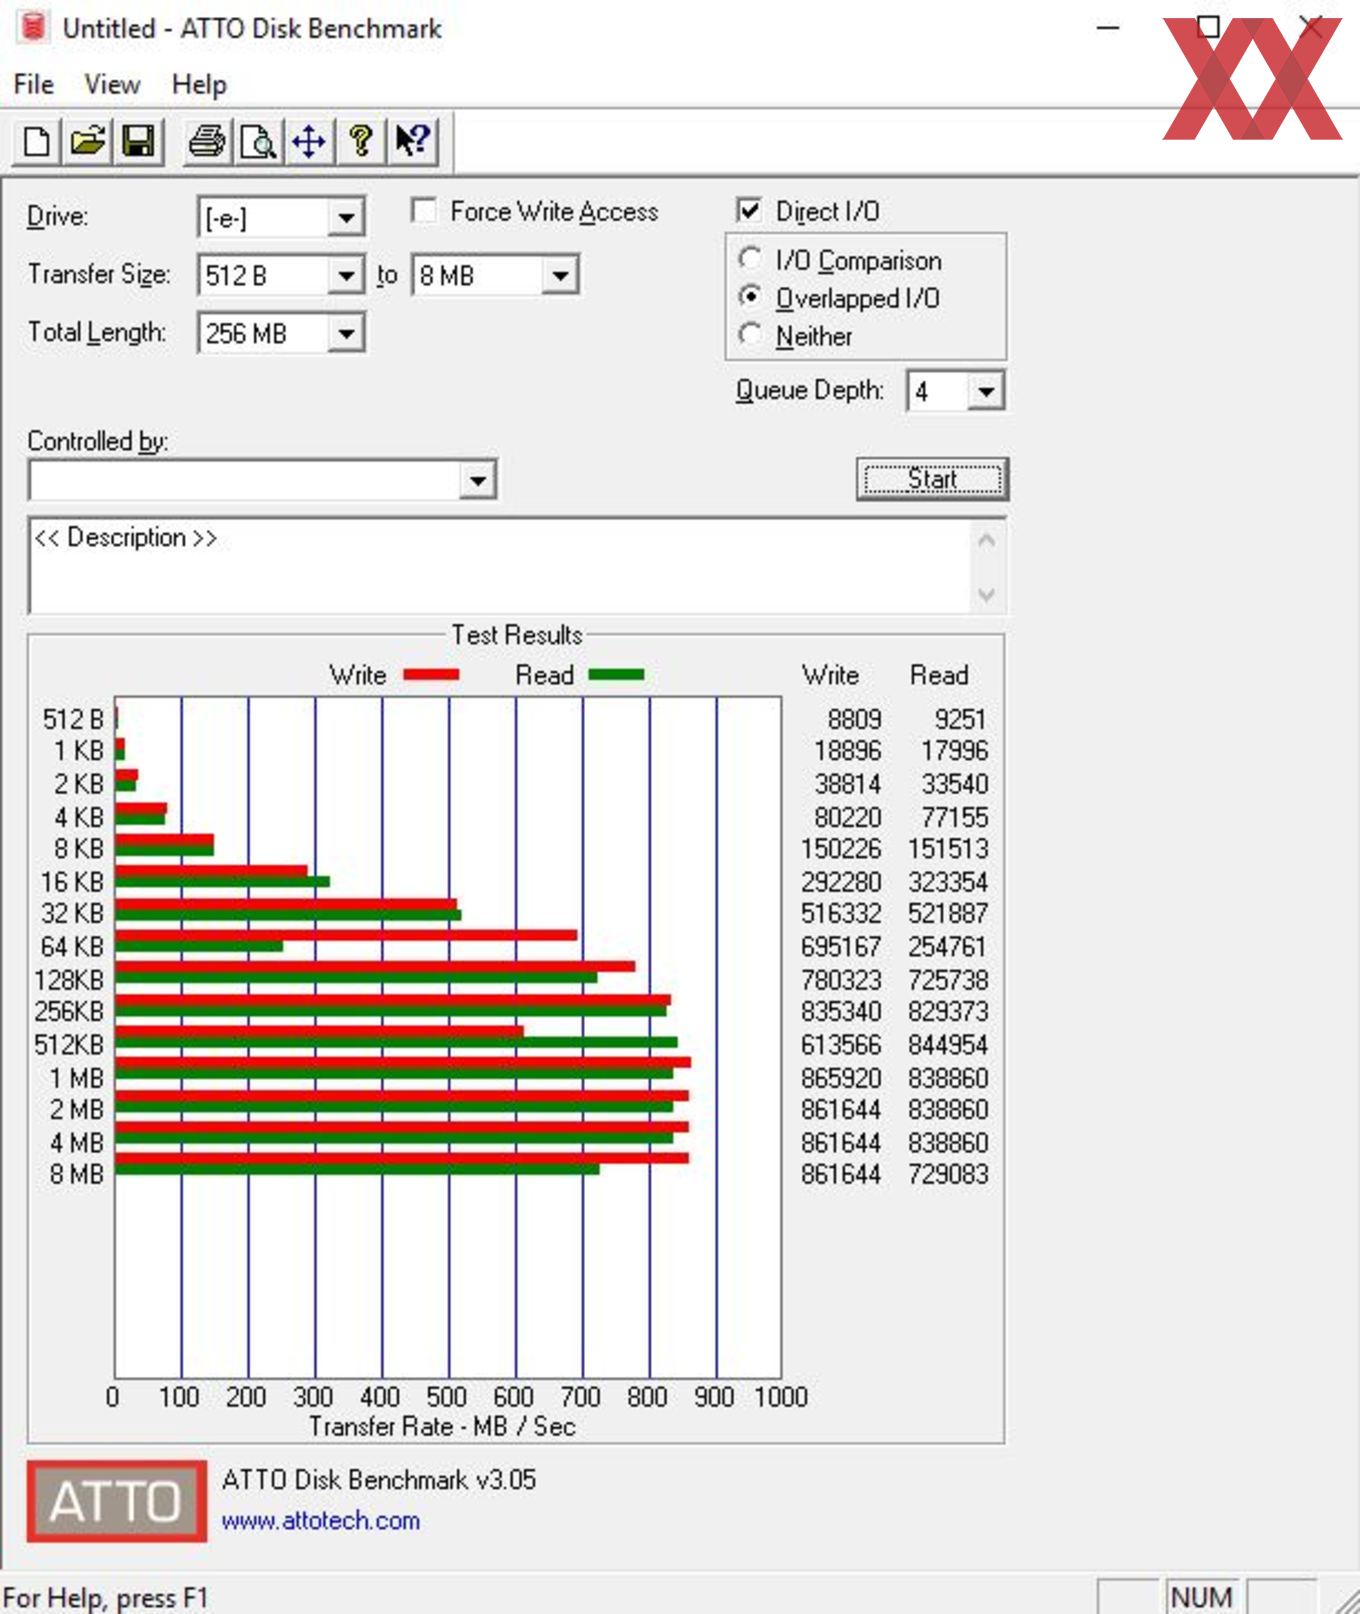Open the View menu
The height and width of the screenshot is (1614, 1360).
tap(112, 84)
